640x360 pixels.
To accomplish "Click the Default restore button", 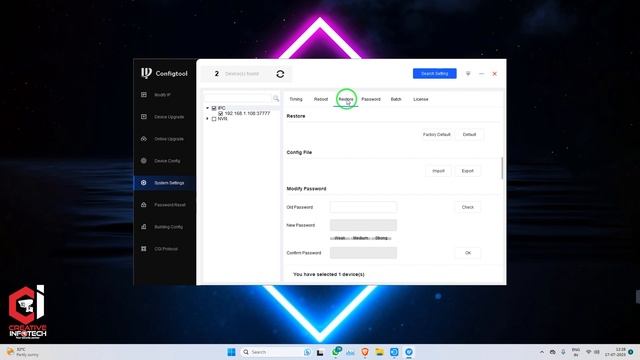I will [x=469, y=134].
